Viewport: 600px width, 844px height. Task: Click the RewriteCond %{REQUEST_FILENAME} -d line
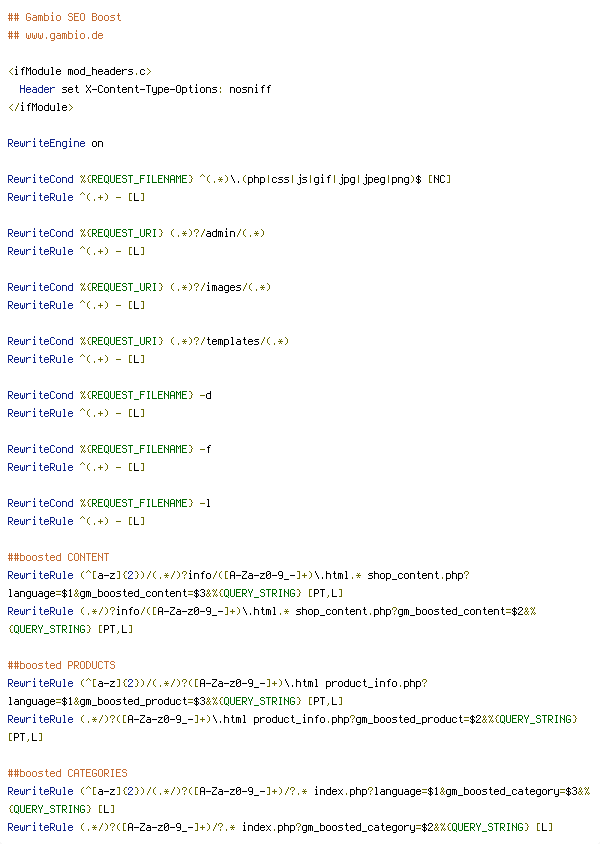[x=109, y=395]
